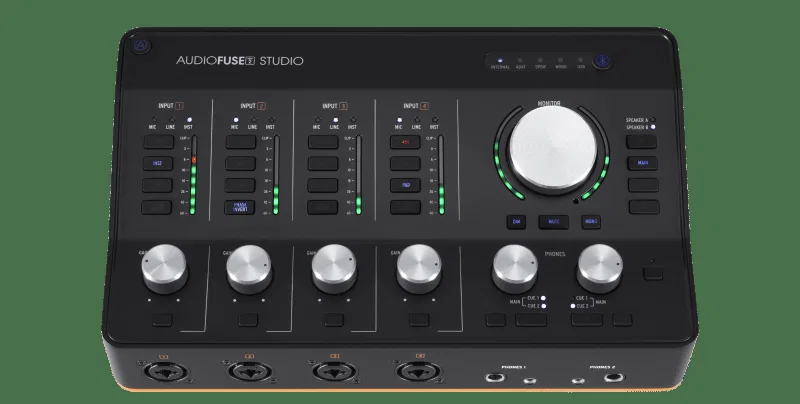Click the front combo jack for Input 1
This screenshot has height=404, width=800.
(164, 372)
